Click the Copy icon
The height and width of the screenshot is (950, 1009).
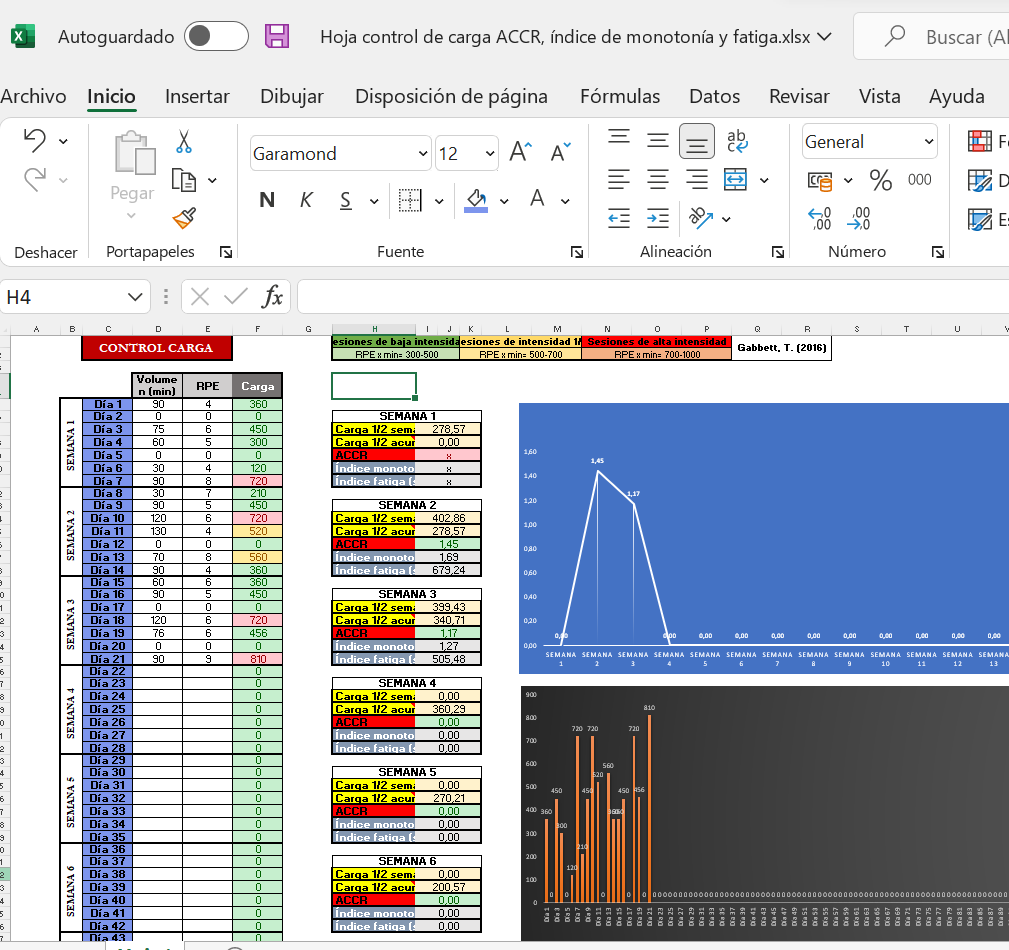tap(184, 180)
